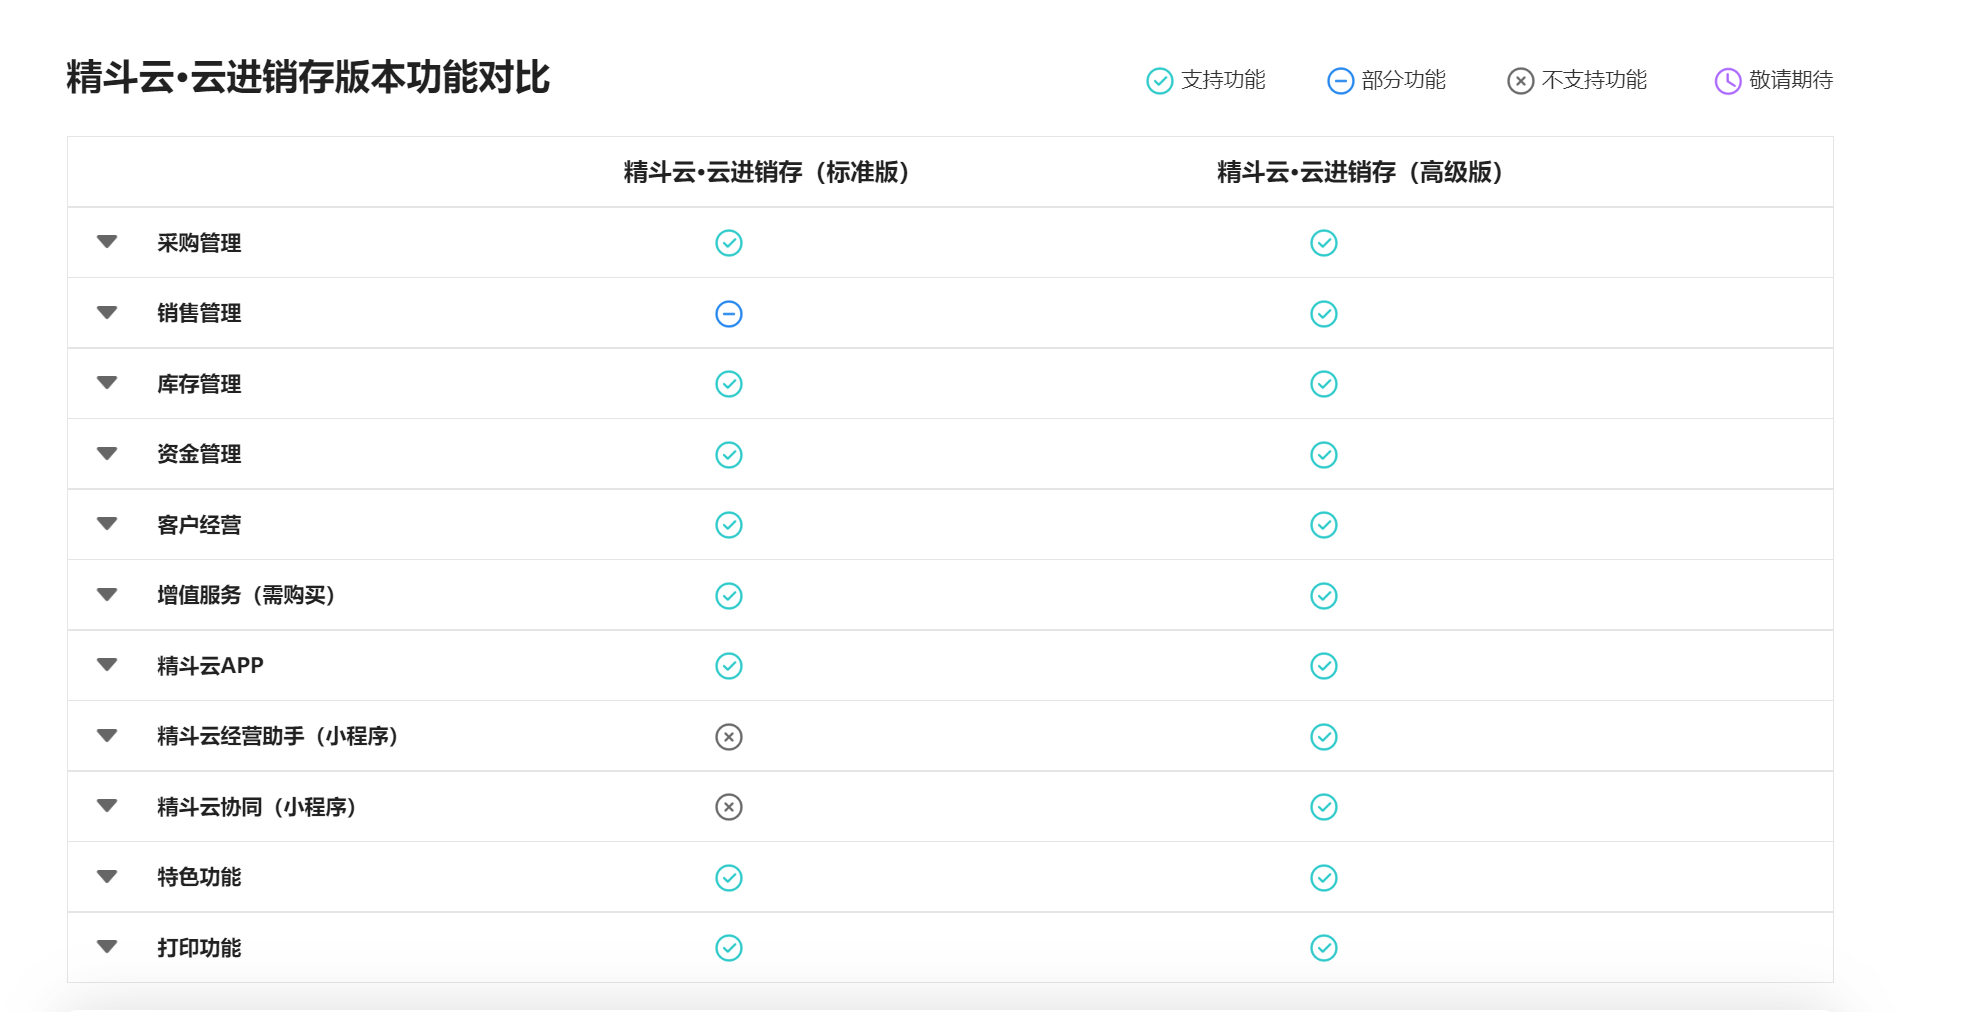Click 标准版 check icon for 资金管理
Screen dimensions: 1984x1012
tap(729, 455)
